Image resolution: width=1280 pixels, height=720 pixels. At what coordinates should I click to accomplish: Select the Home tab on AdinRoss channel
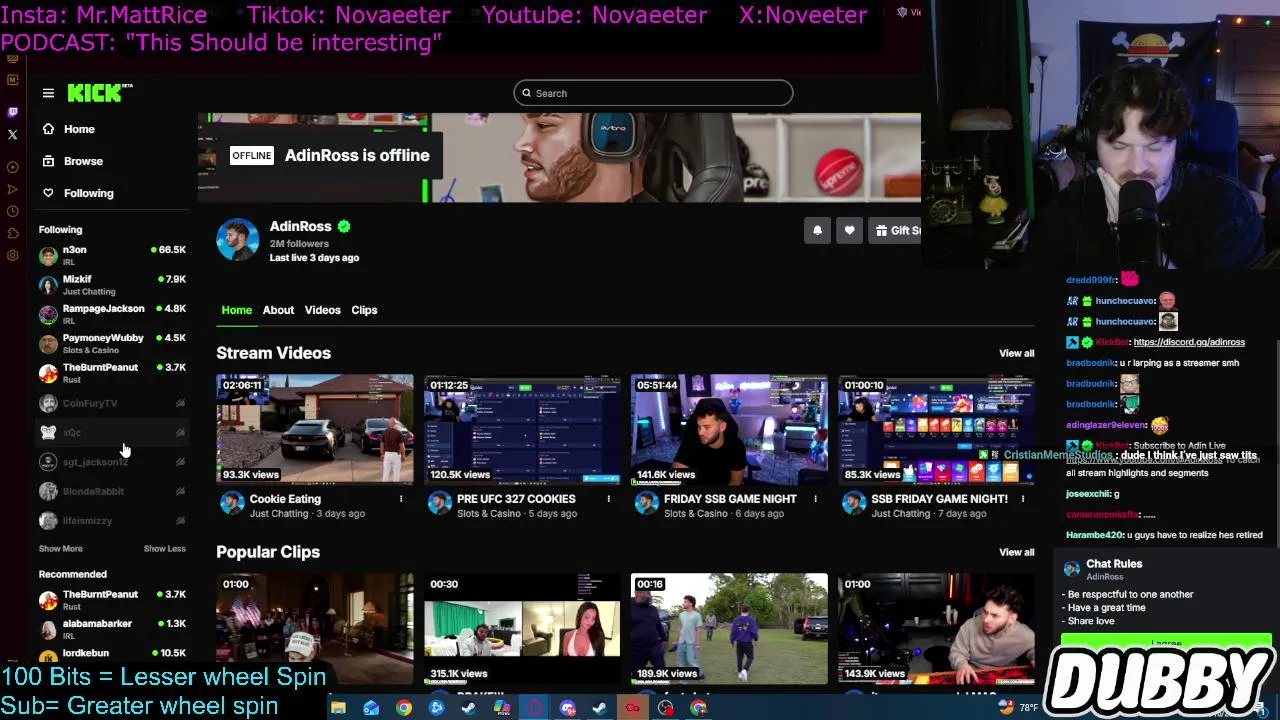click(237, 310)
